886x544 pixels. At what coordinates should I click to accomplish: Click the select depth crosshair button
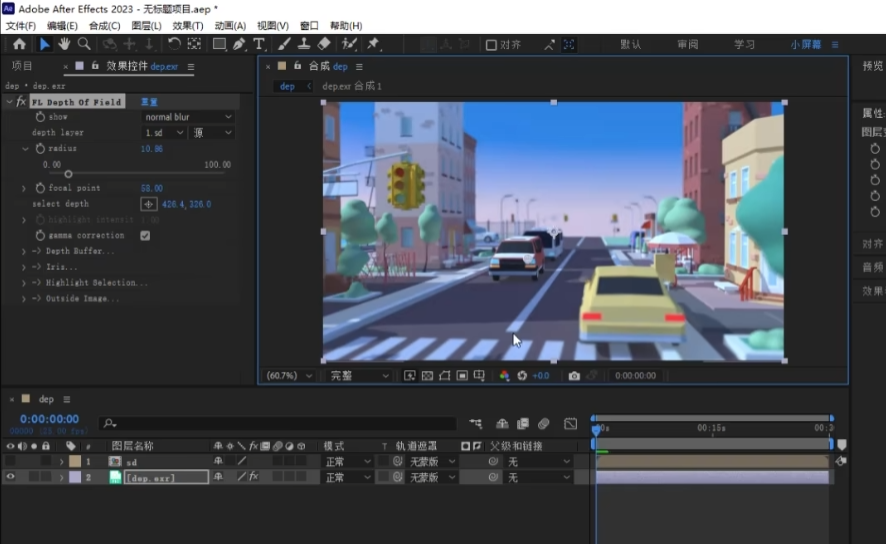[x=148, y=204]
